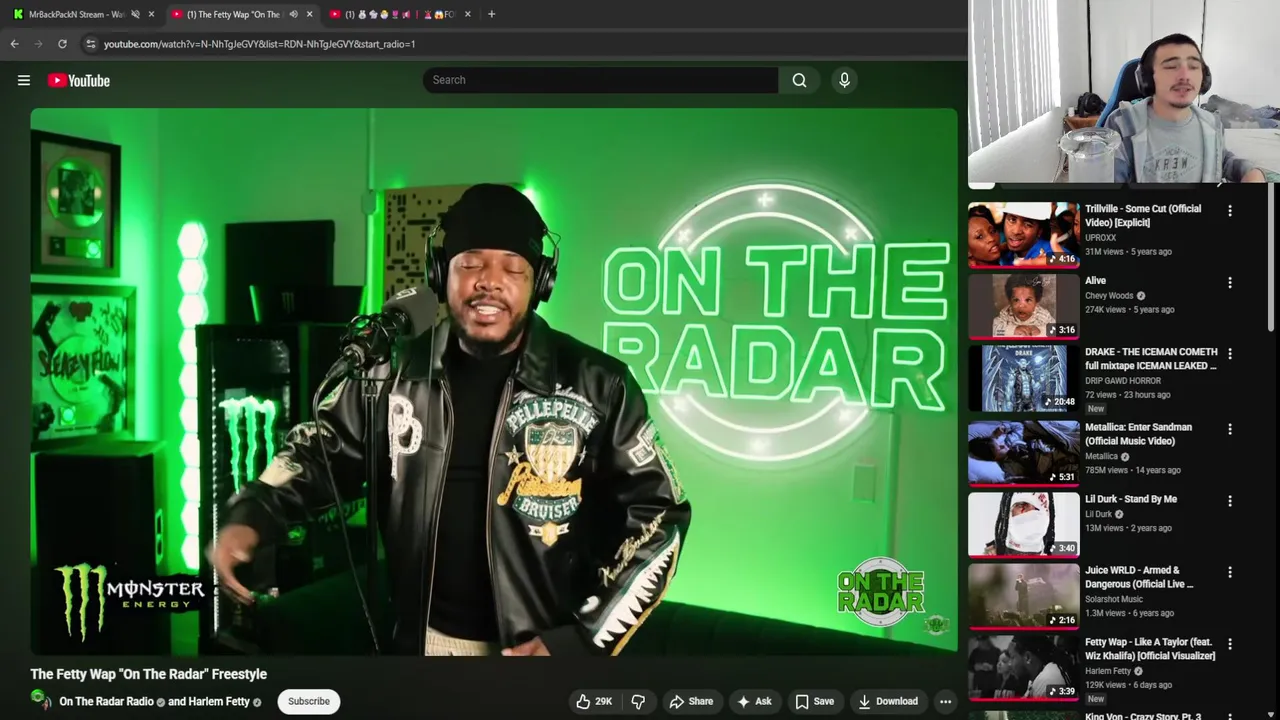
Task: Click the URL in the address bar
Action: tap(259, 44)
